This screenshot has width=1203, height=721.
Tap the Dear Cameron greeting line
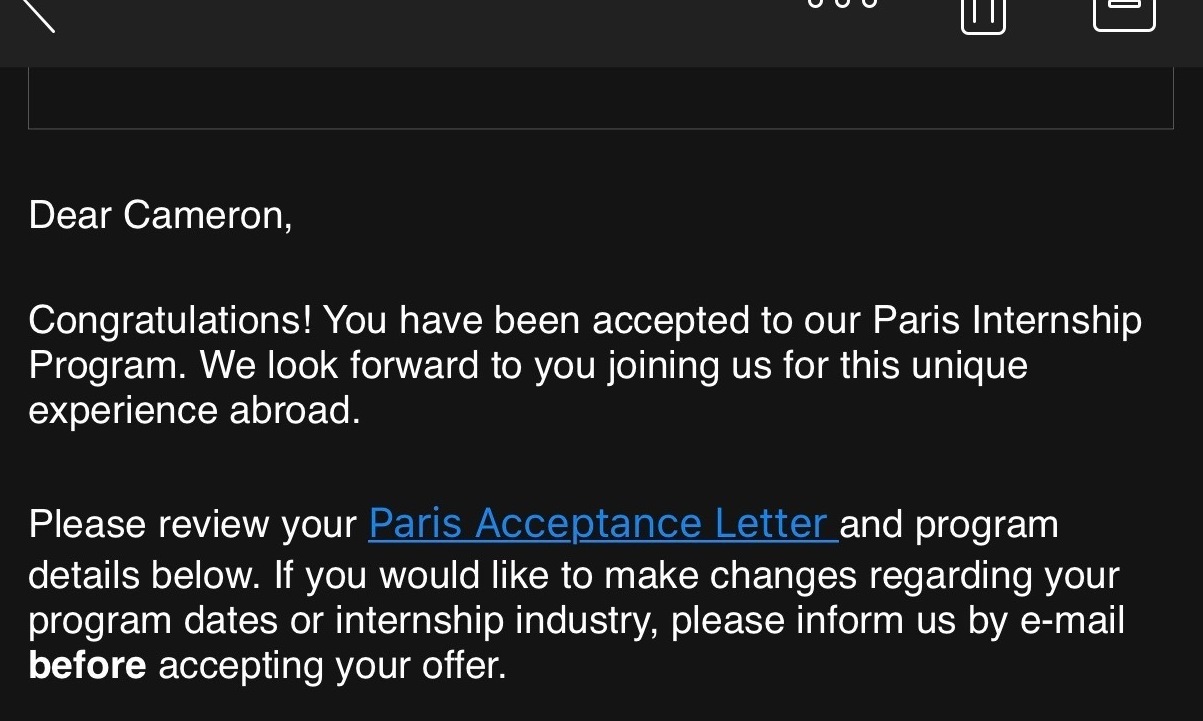(160, 215)
